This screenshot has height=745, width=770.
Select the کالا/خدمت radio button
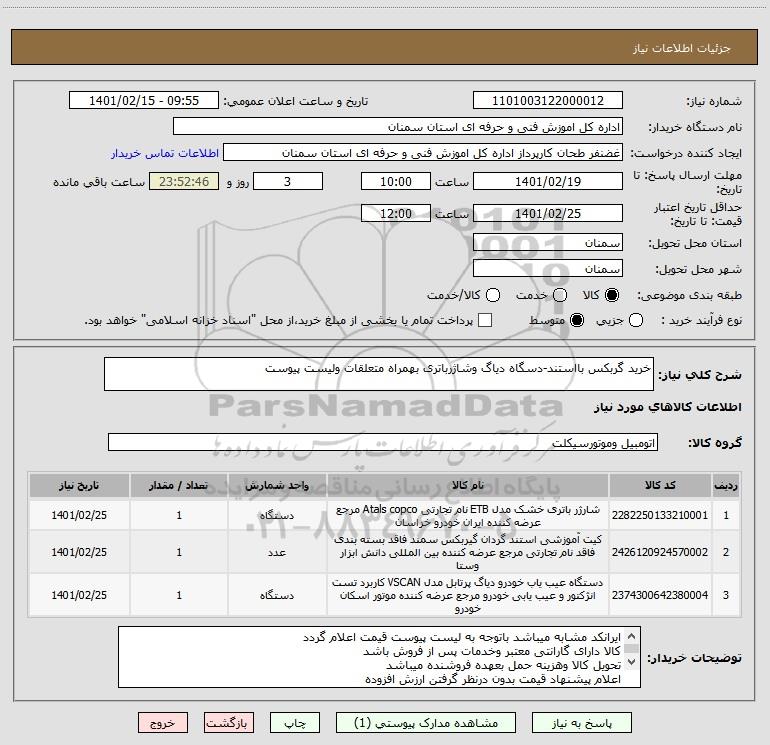click(493, 295)
